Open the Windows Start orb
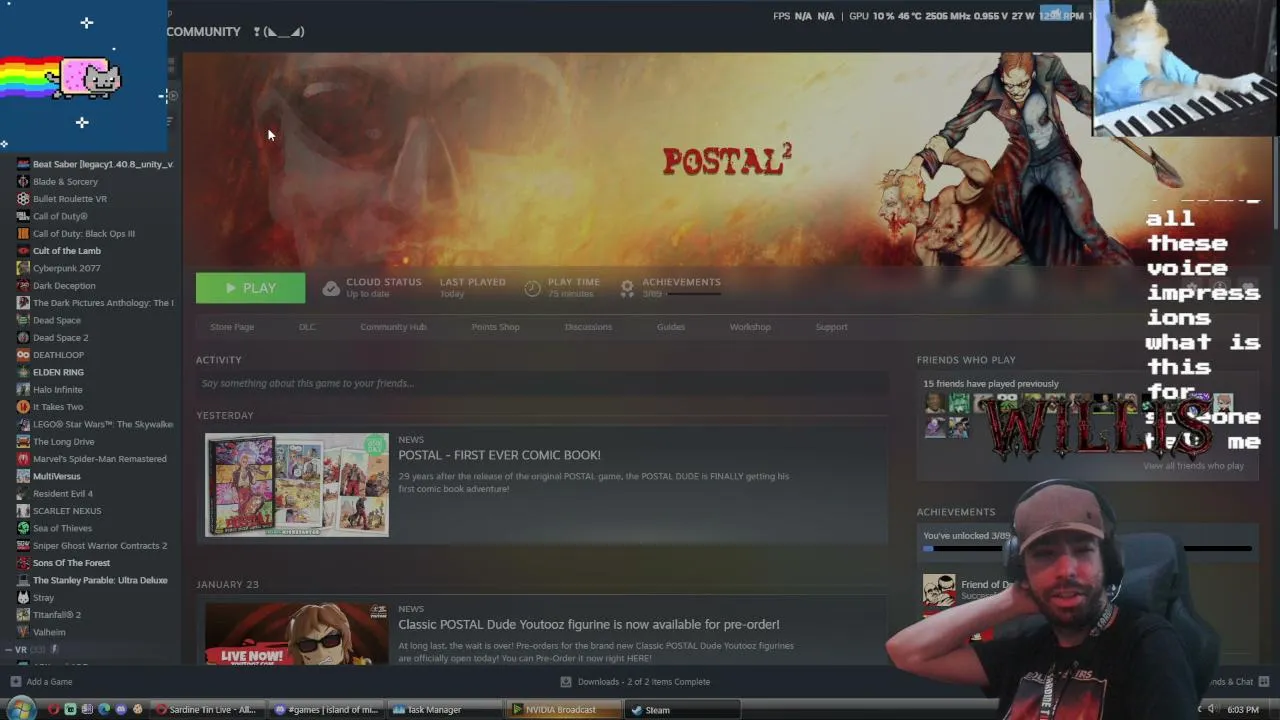 (22, 709)
